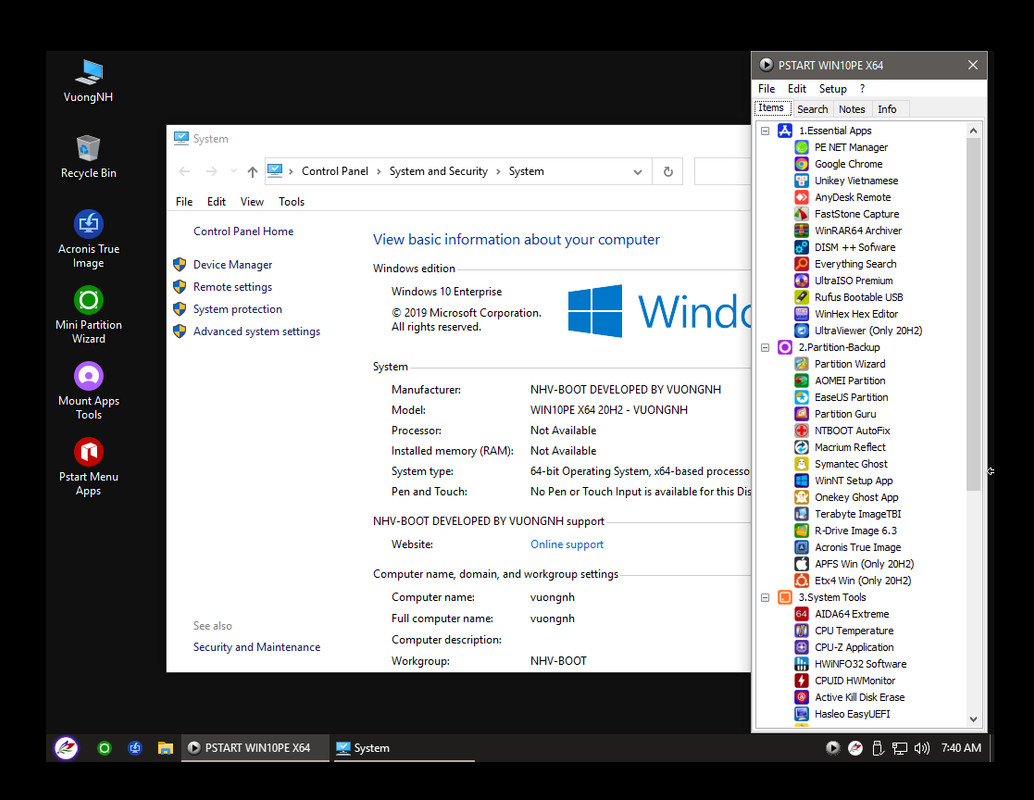Open Acronis True Image desktop icon
The width and height of the screenshot is (1034, 800).
coord(88,239)
